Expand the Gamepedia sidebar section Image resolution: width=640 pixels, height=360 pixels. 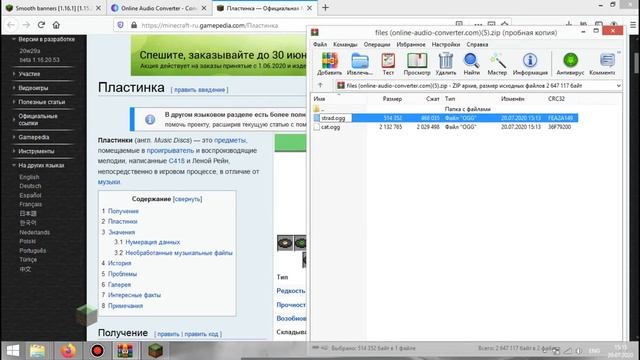(33, 137)
